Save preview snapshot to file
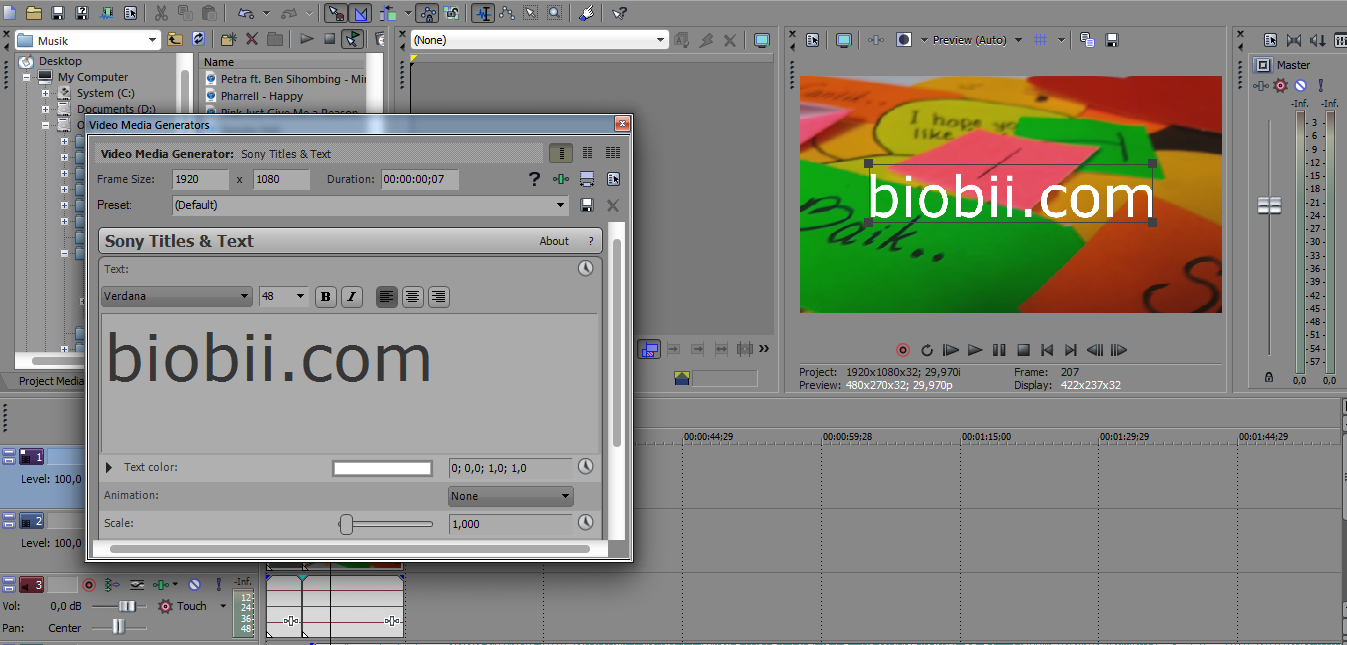This screenshot has width=1347, height=645. (1112, 40)
